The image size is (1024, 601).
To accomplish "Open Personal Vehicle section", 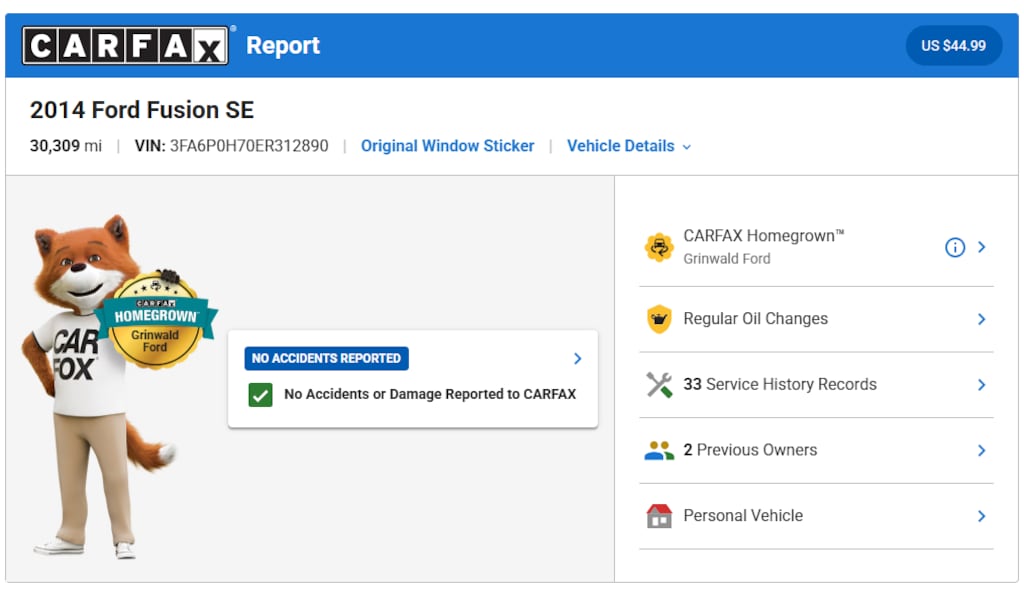I will [x=816, y=516].
